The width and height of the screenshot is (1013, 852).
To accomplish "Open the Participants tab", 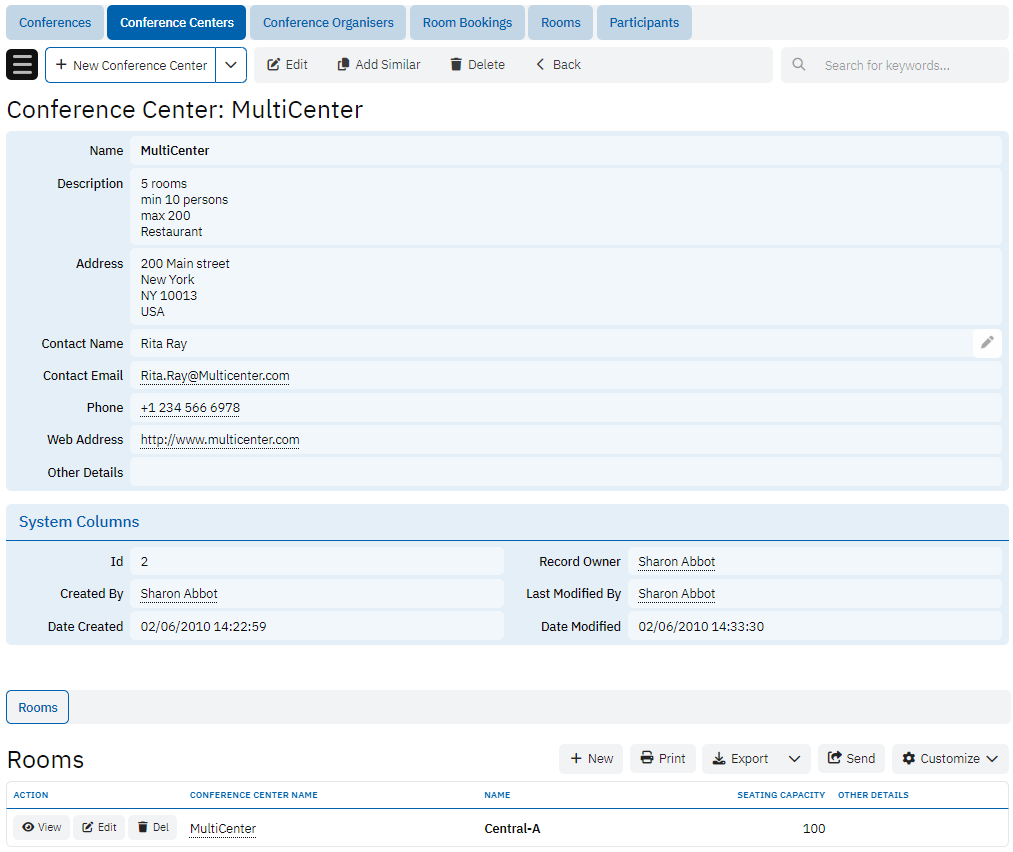I will click(644, 22).
